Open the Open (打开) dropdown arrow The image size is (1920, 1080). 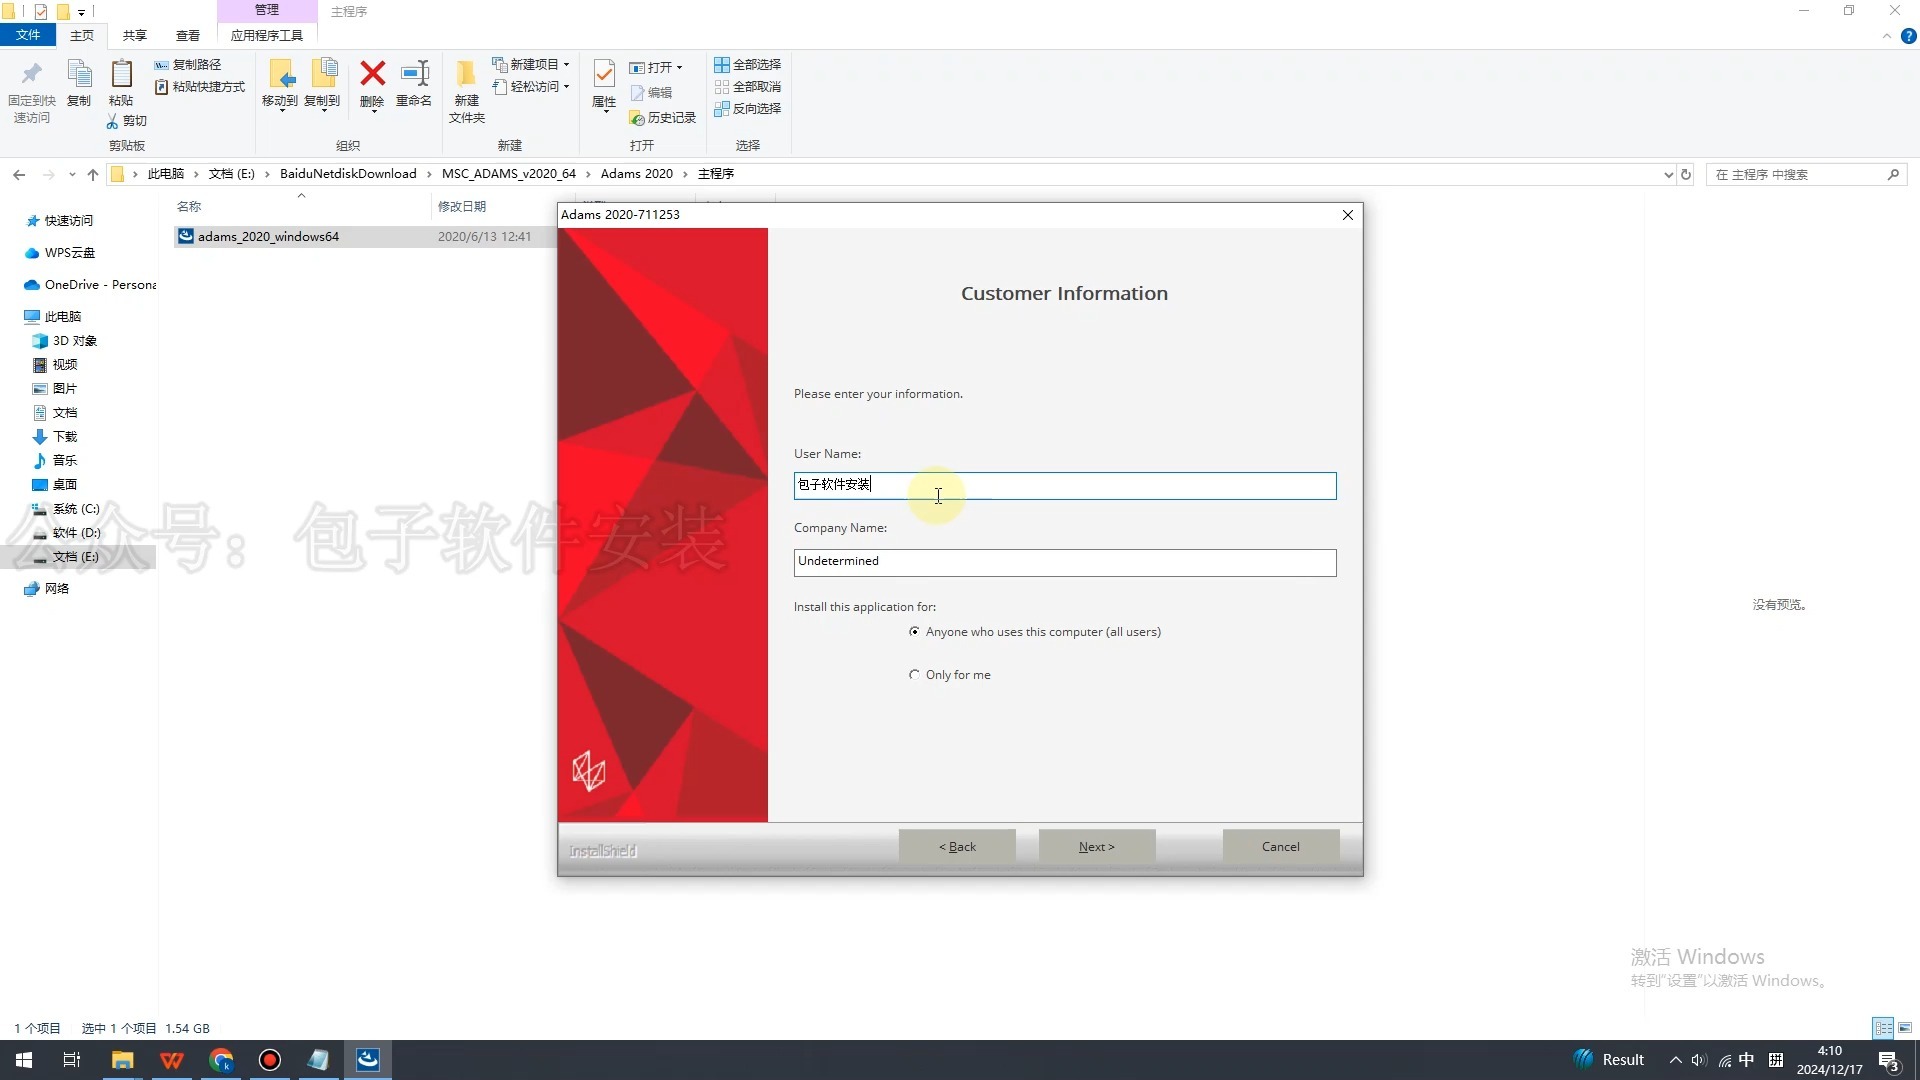click(680, 68)
